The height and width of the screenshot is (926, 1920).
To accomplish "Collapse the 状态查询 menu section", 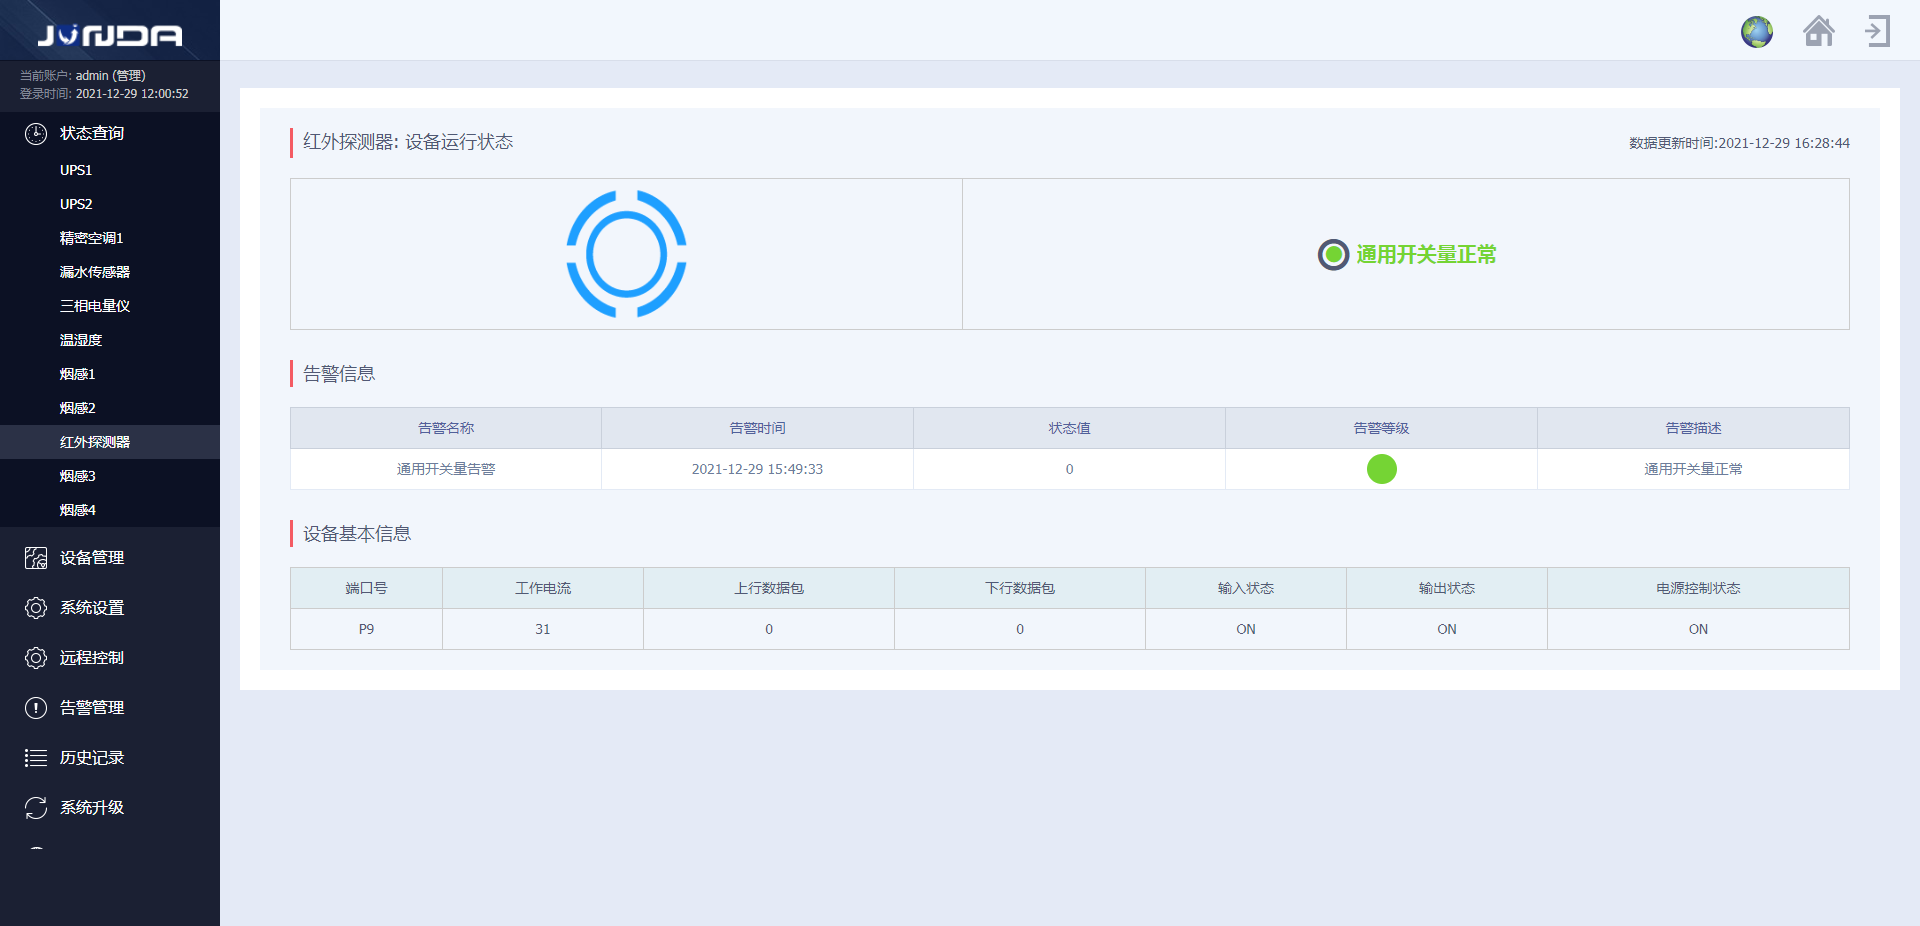I will [x=92, y=134].
